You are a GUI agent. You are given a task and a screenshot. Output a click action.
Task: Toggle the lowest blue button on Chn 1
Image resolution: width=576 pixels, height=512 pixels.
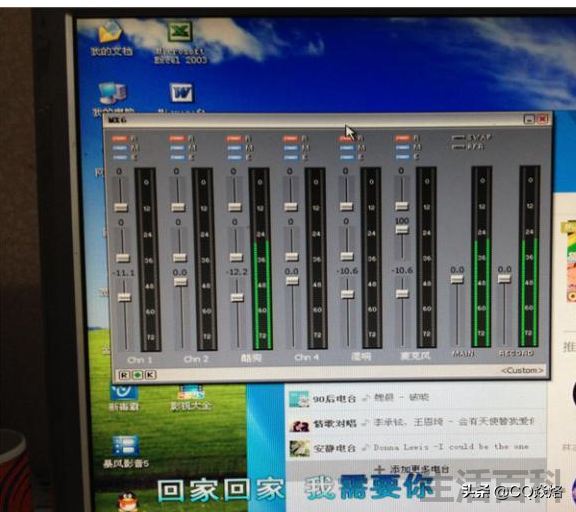coord(120,157)
